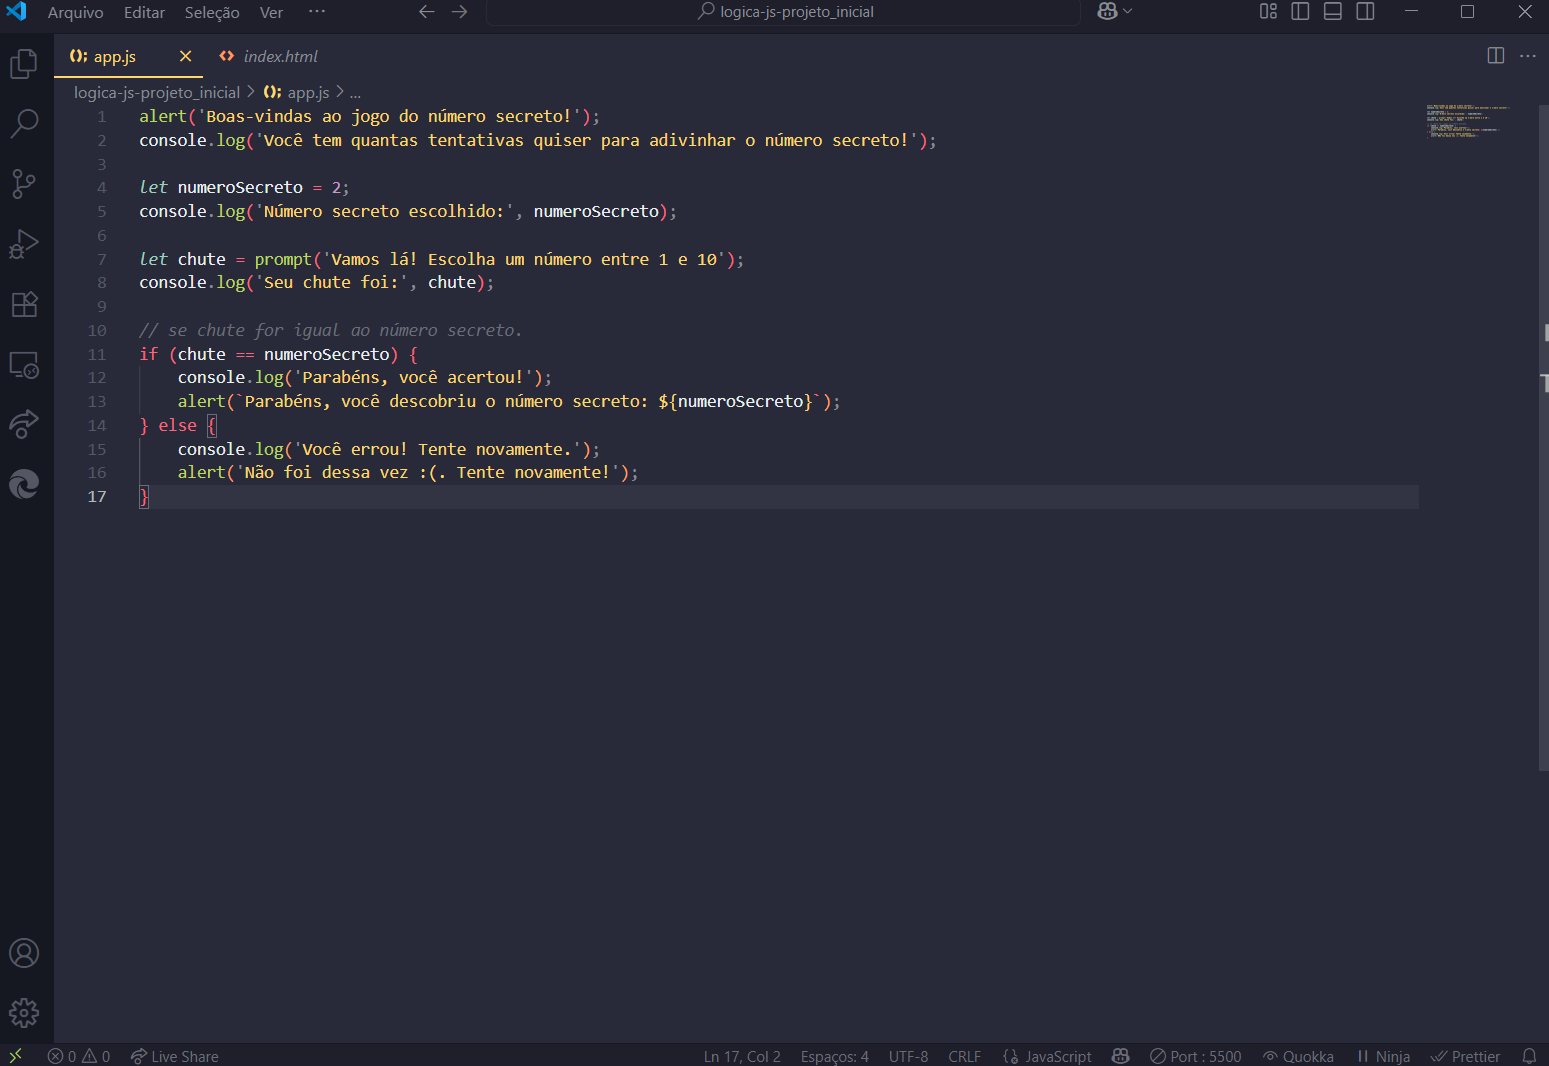1549x1066 pixels.
Task: Open notifications bell icon
Action: click(x=1529, y=1056)
